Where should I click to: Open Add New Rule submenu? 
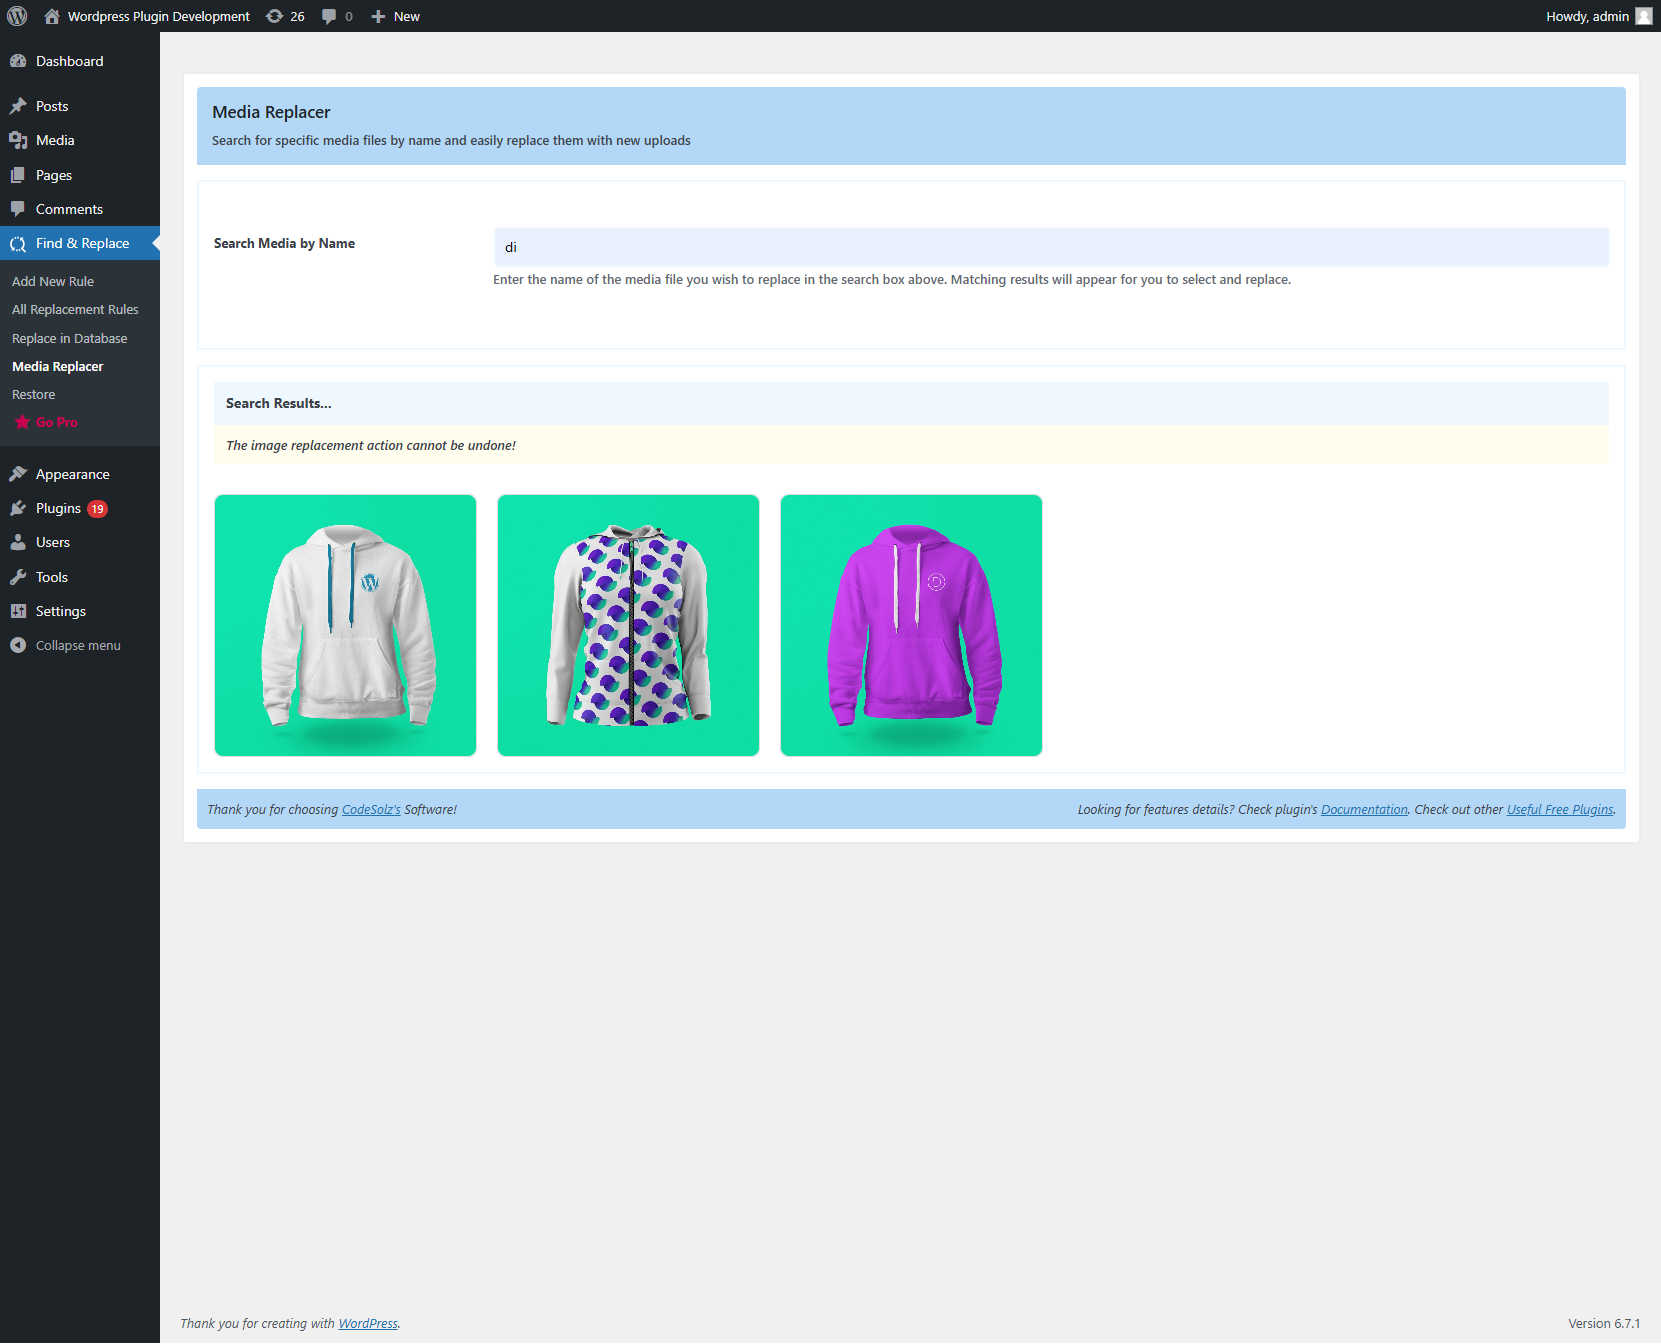coord(53,281)
